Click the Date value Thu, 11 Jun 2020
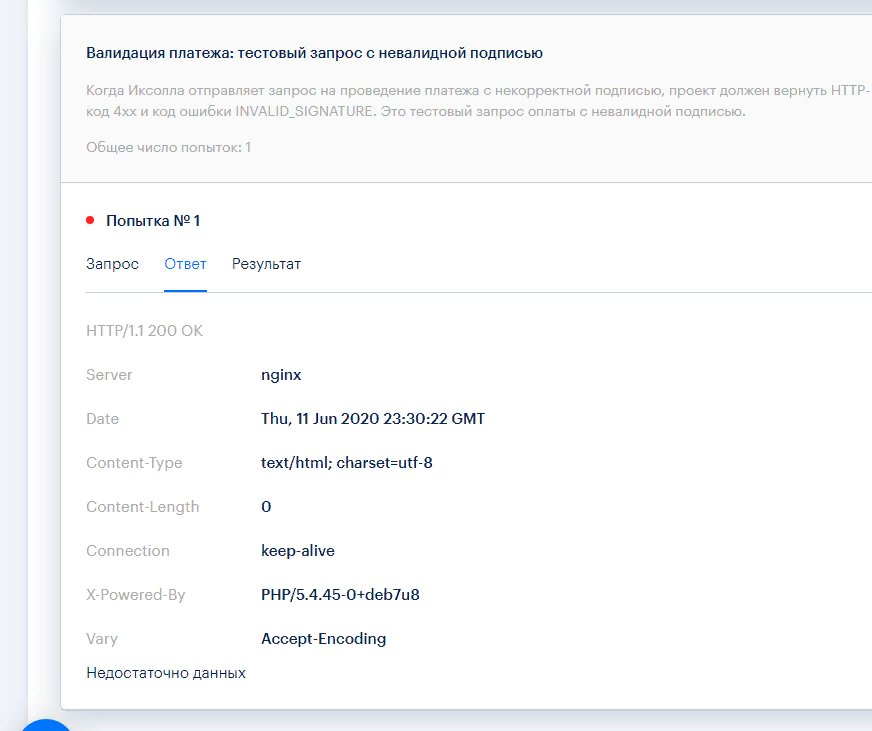Screen dimensions: 872x731 click(x=372, y=419)
